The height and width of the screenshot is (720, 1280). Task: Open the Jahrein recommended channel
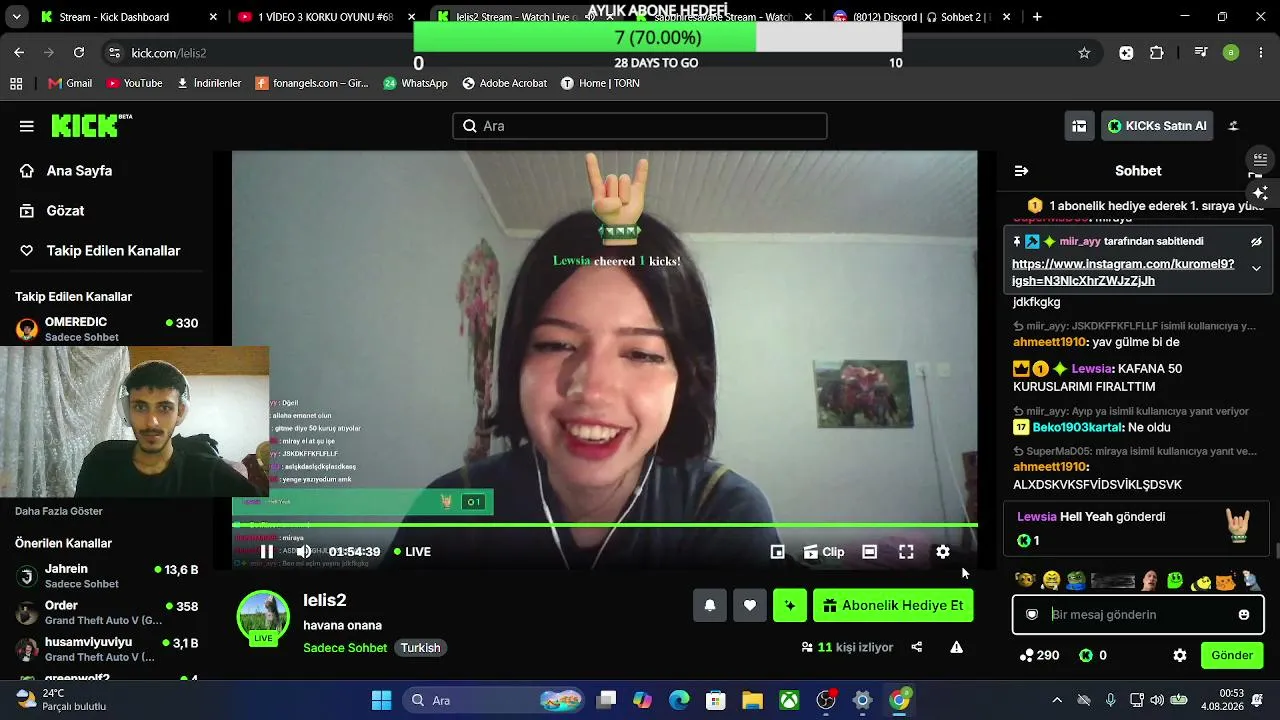tap(106, 576)
